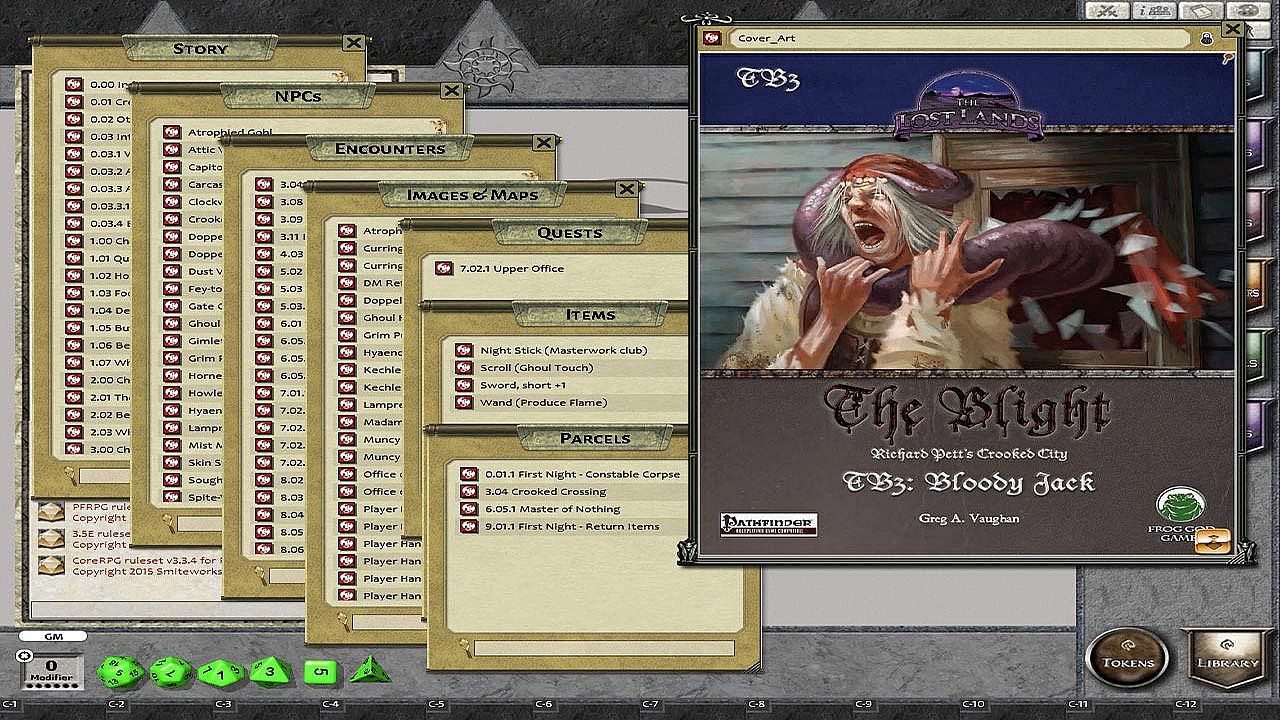1280x720 pixels.
Task: Roll the green d20 die
Action: click(119, 672)
